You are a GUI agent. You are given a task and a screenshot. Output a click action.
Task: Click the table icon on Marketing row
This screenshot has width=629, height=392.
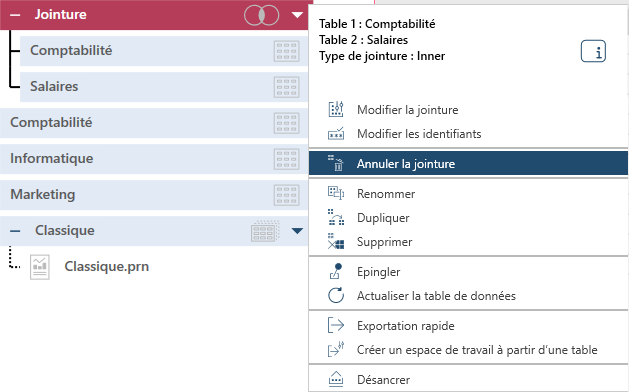286,195
